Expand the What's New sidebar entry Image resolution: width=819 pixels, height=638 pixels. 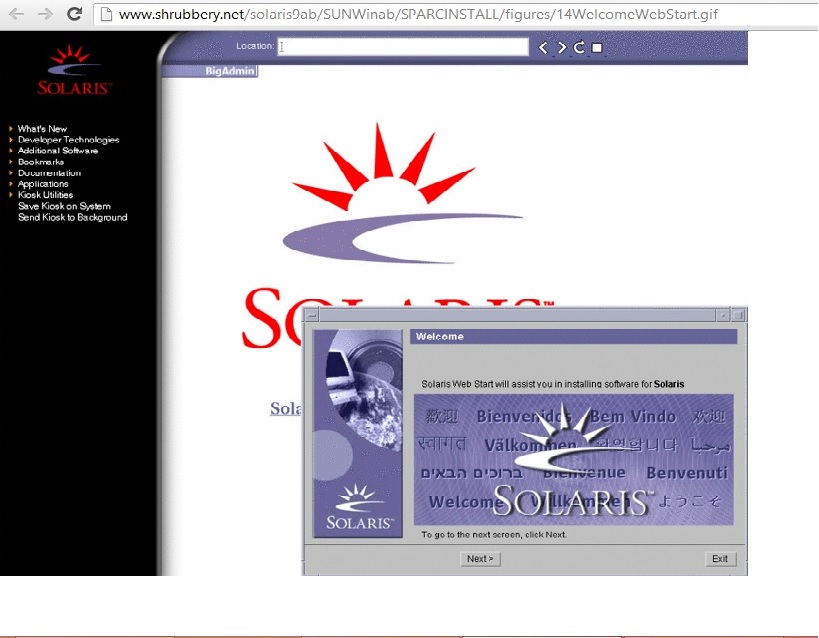tap(42, 128)
